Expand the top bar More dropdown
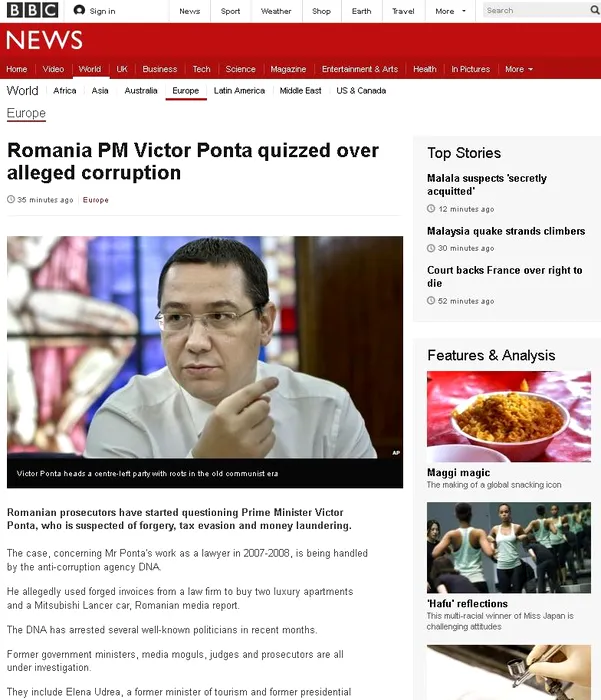This screenshot has width=601, height=700. [451, 11]
